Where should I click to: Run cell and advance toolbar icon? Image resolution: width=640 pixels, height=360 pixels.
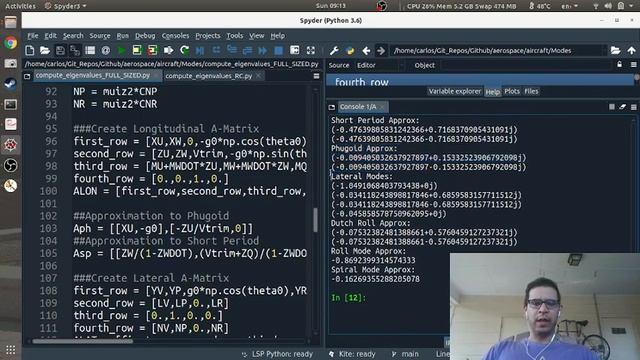tap(152, 51)
